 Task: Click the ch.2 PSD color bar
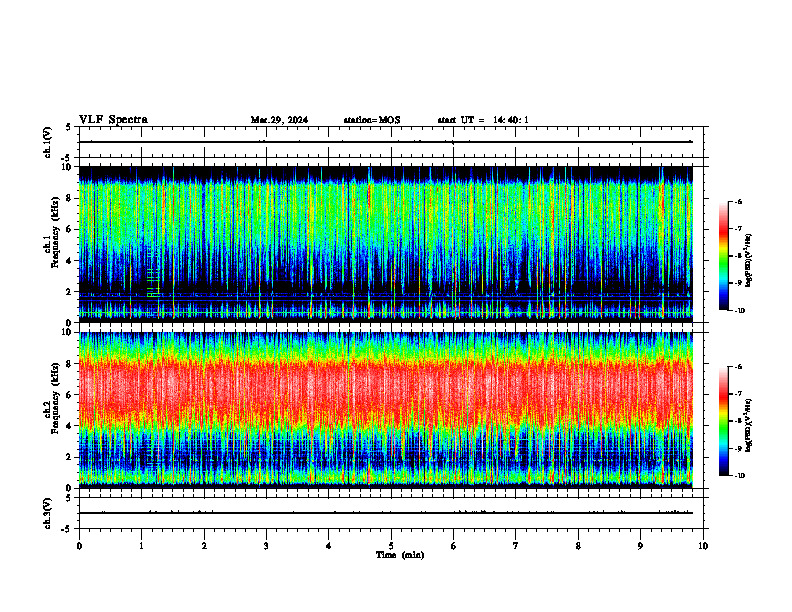pos(723,421)
